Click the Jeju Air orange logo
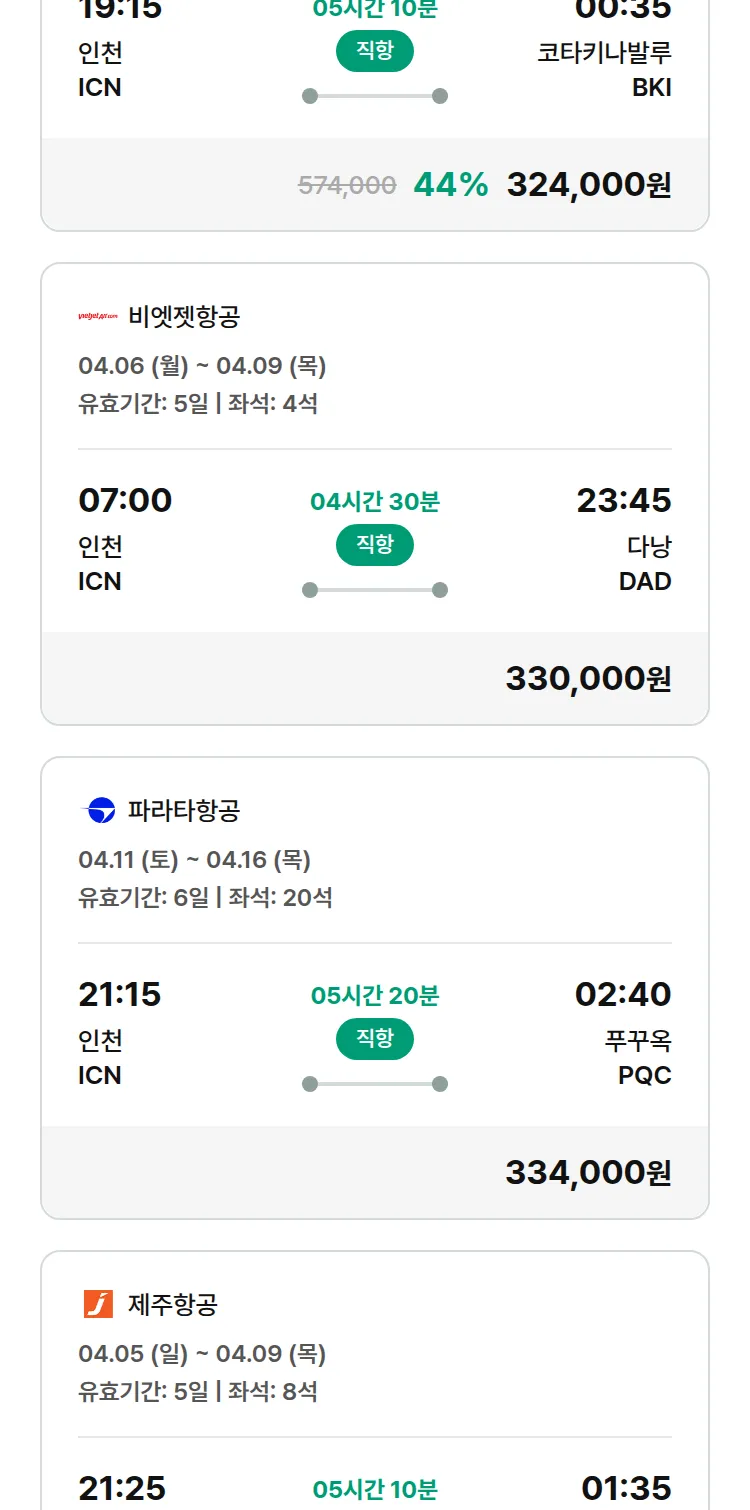This screenshot has width=750, height=1510. pos(98,1304)
